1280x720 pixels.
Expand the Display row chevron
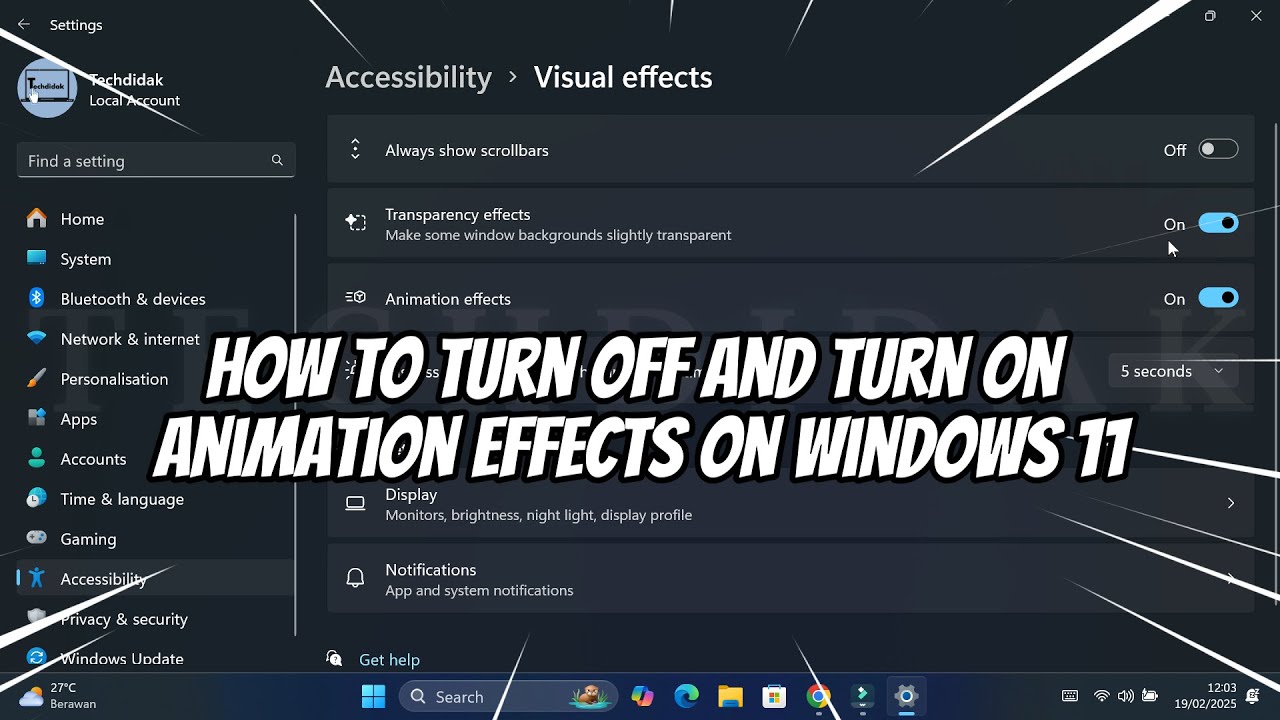(x=1231, y=503)
